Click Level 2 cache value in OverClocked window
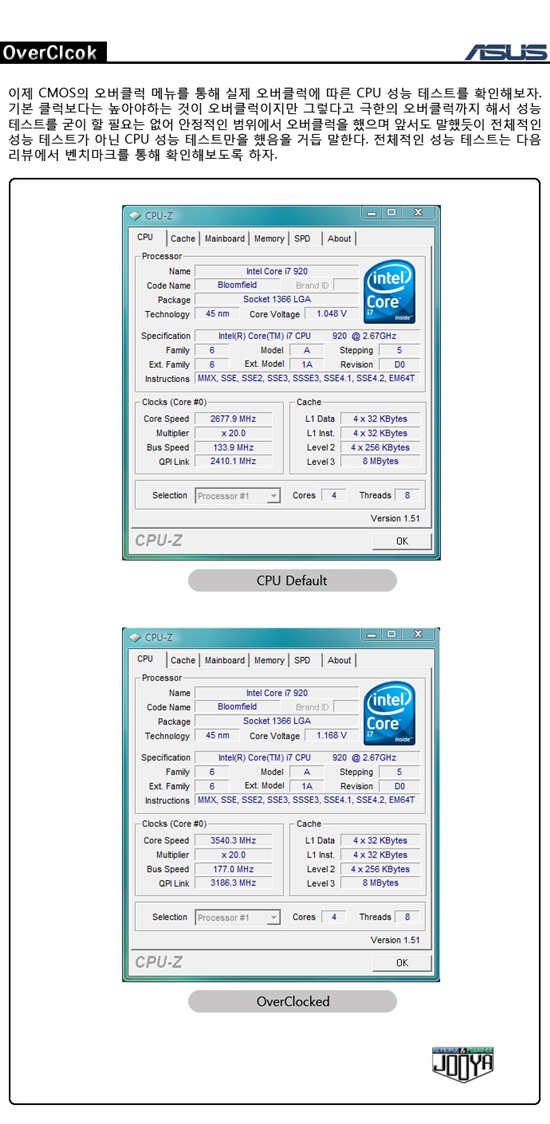 pyautogui.click(x=379, y=869)
